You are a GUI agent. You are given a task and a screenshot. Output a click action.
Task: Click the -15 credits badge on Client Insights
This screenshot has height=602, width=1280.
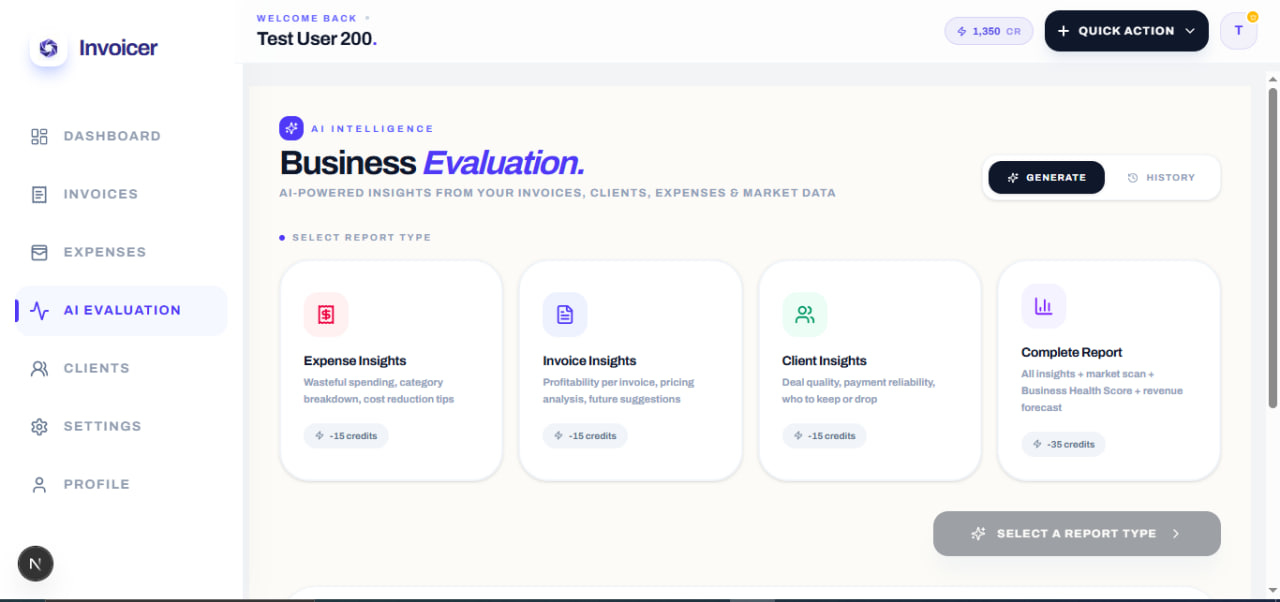824,436
